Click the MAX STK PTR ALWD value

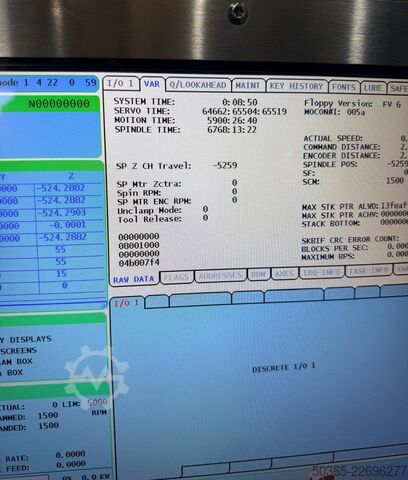coord(394,205)
